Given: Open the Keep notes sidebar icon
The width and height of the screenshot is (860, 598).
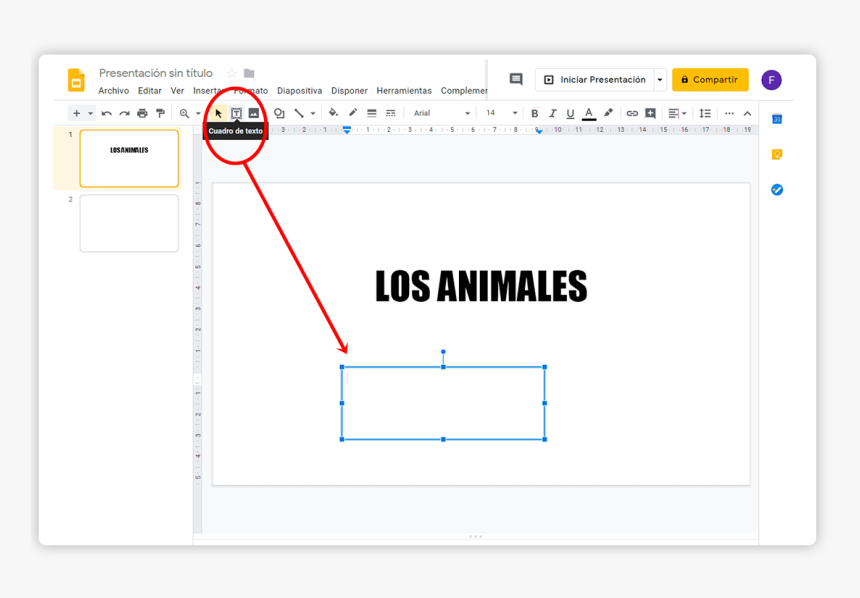Looking at the screenshot, I should [777, 155].
